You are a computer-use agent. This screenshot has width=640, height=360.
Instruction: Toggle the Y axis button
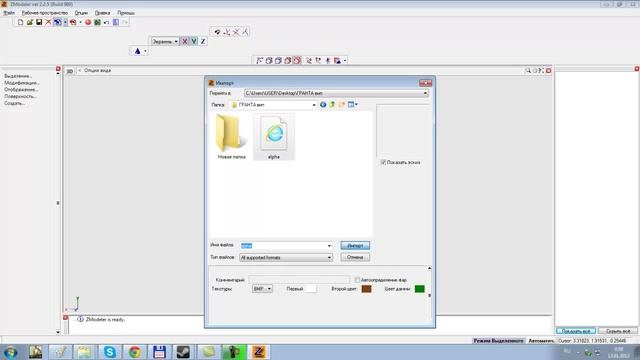[194, 41]
